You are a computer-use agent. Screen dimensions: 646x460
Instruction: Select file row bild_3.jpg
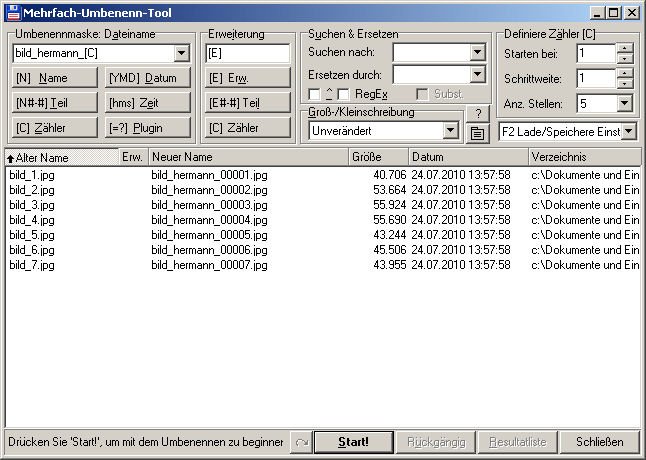(x=323, y=205)
